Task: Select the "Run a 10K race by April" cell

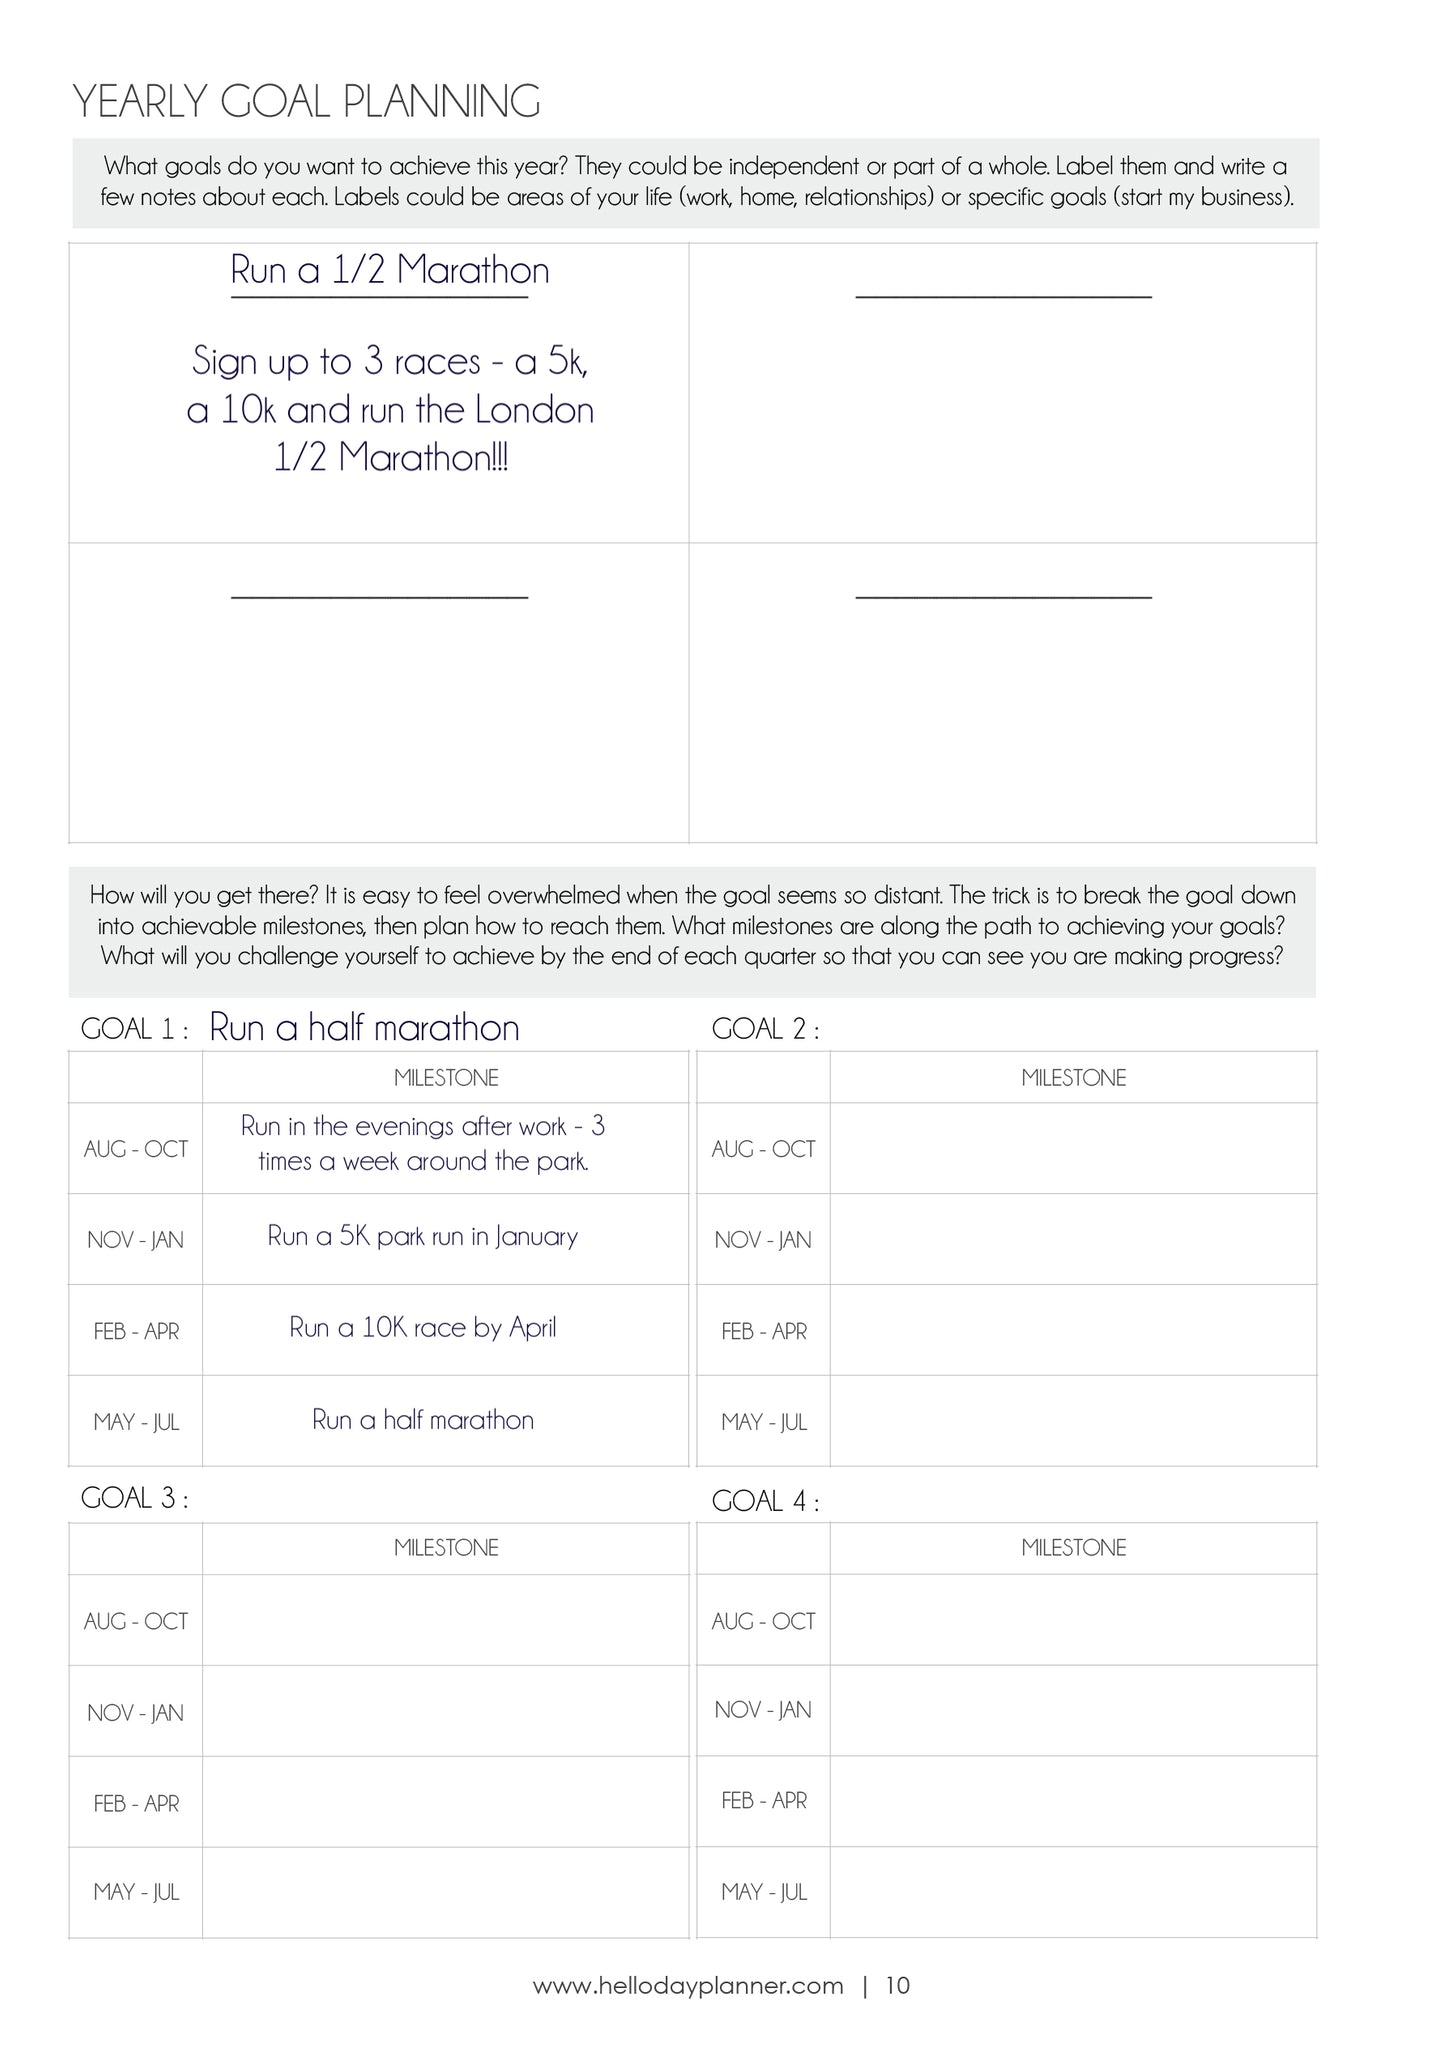Action: pyautogui.click(x=423, y=1328)
